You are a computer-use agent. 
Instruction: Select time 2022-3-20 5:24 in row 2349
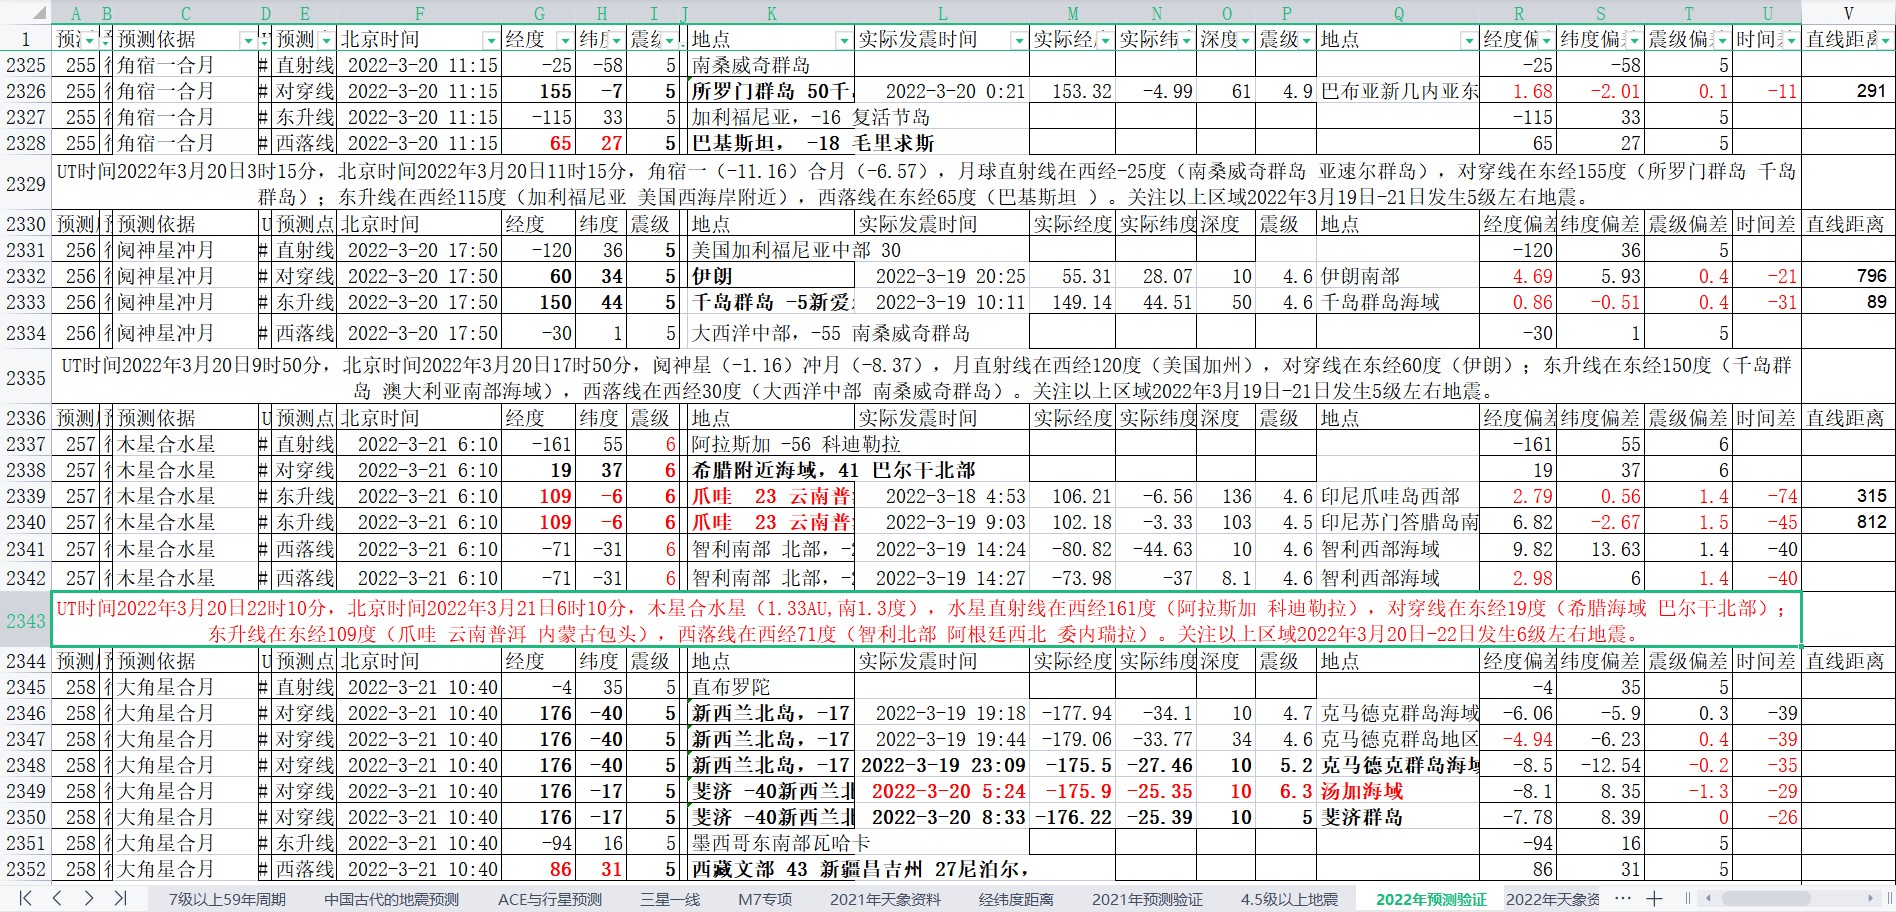(x=942, y=791)
